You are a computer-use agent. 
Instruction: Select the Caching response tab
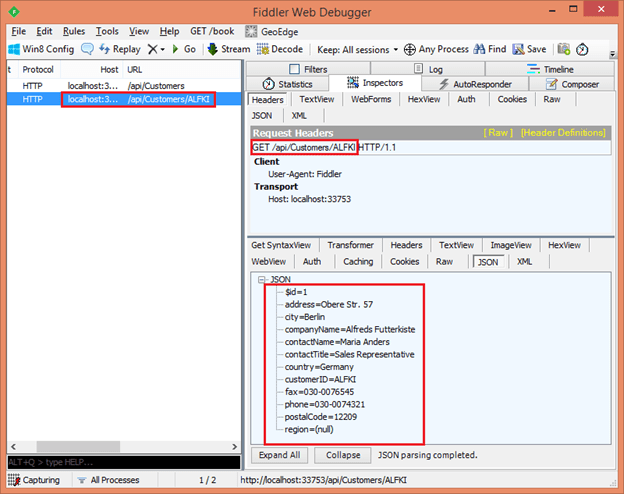click(x=358, y=262)
